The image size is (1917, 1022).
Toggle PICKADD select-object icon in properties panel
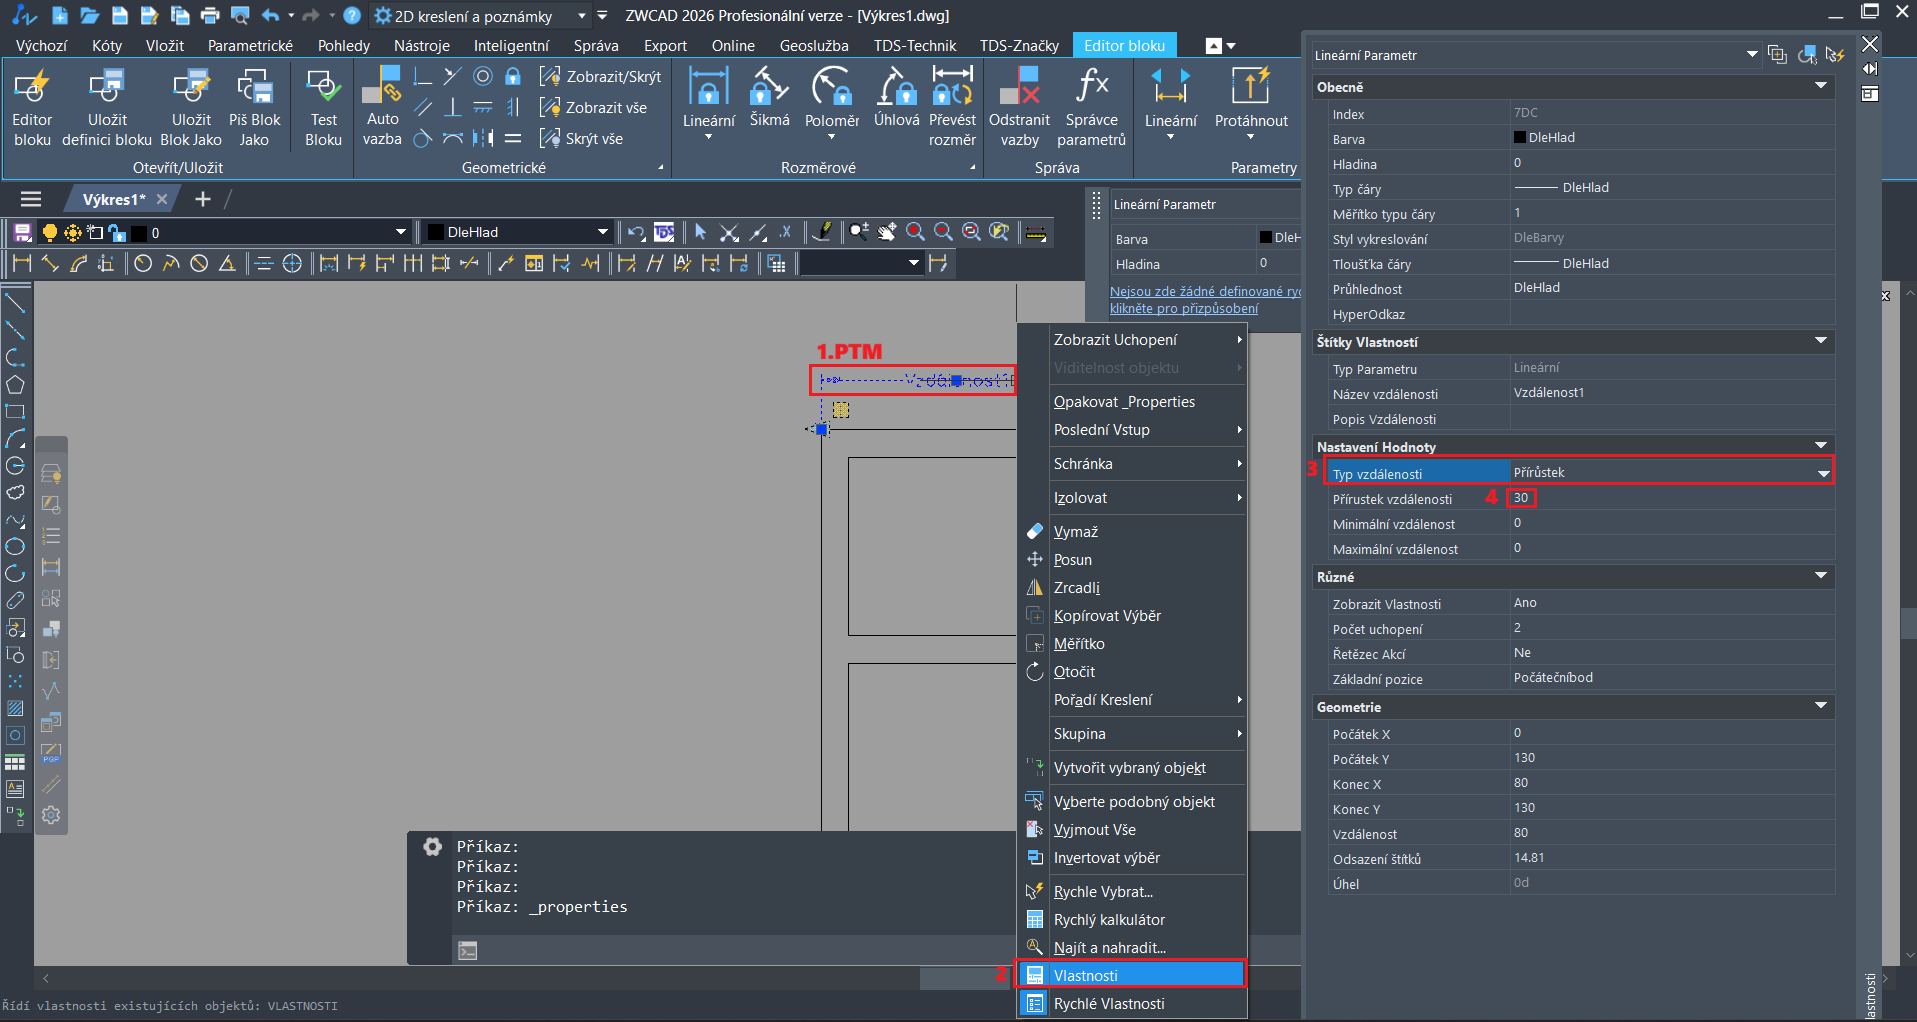(1777, 55)
